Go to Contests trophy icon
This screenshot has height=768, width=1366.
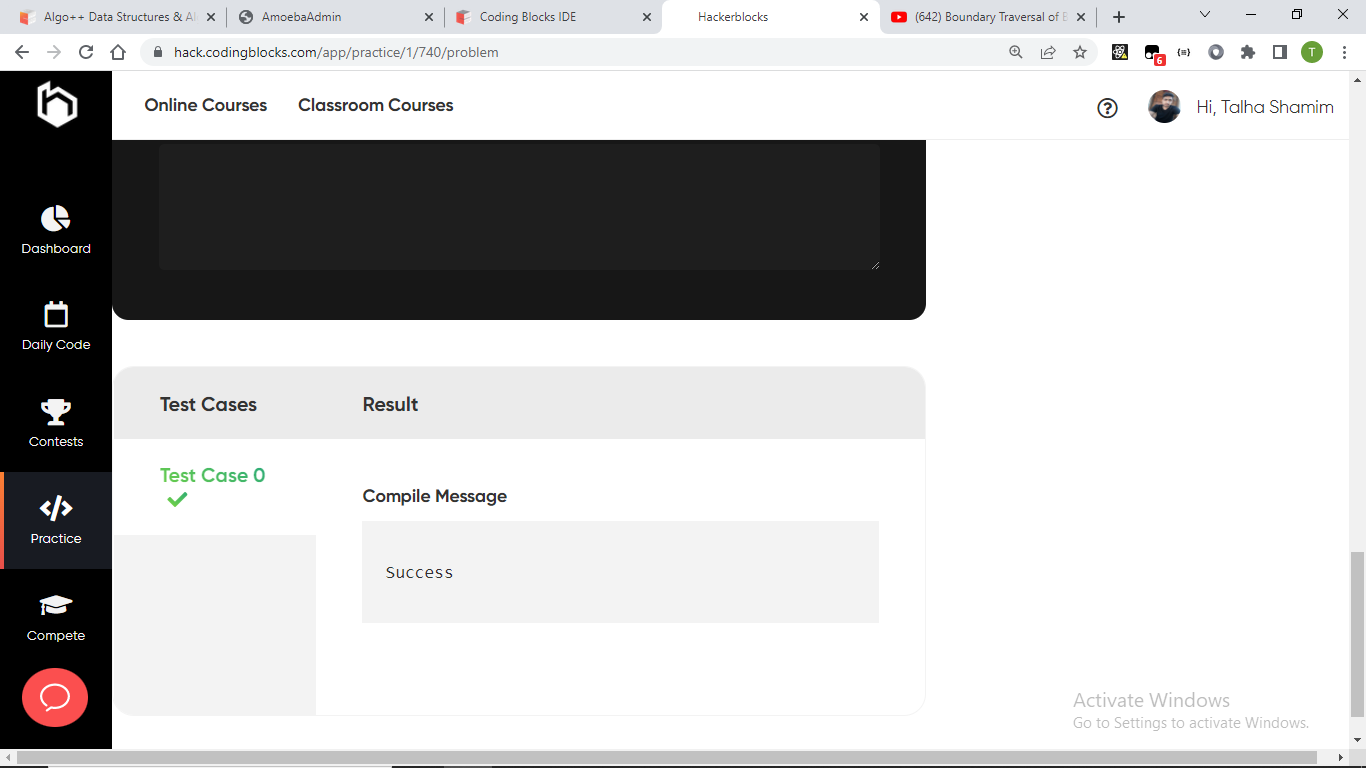[x=56, y=411]
